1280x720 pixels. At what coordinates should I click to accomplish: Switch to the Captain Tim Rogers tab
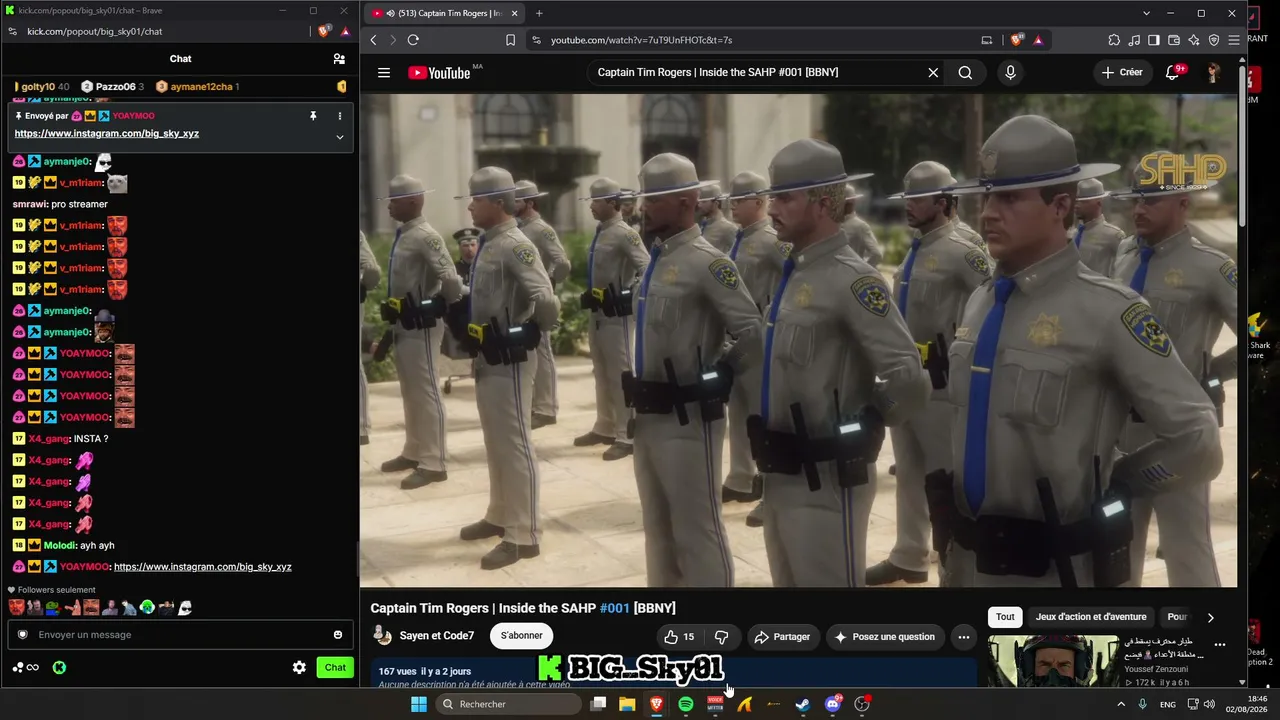point(444,13)
